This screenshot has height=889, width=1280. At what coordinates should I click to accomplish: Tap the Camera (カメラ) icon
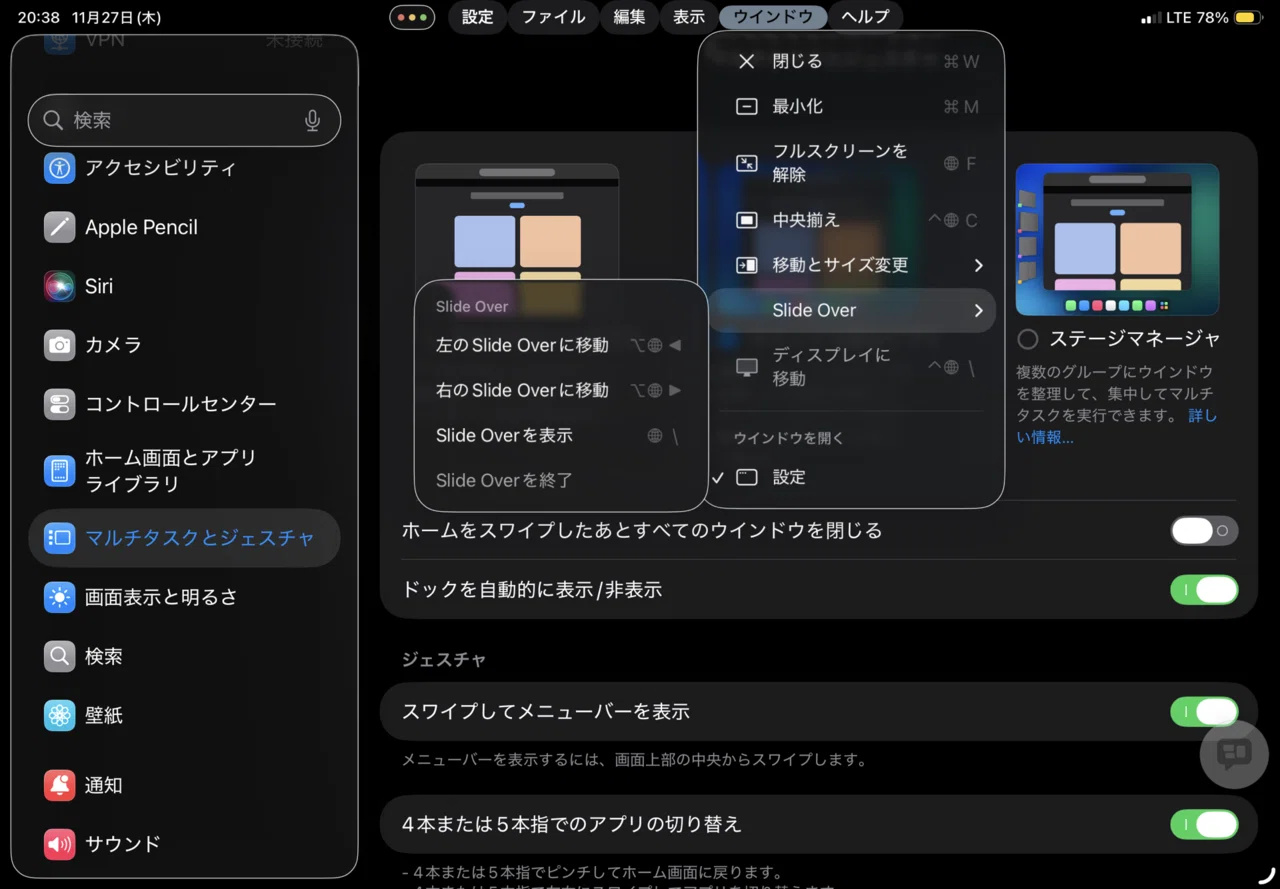60,345
